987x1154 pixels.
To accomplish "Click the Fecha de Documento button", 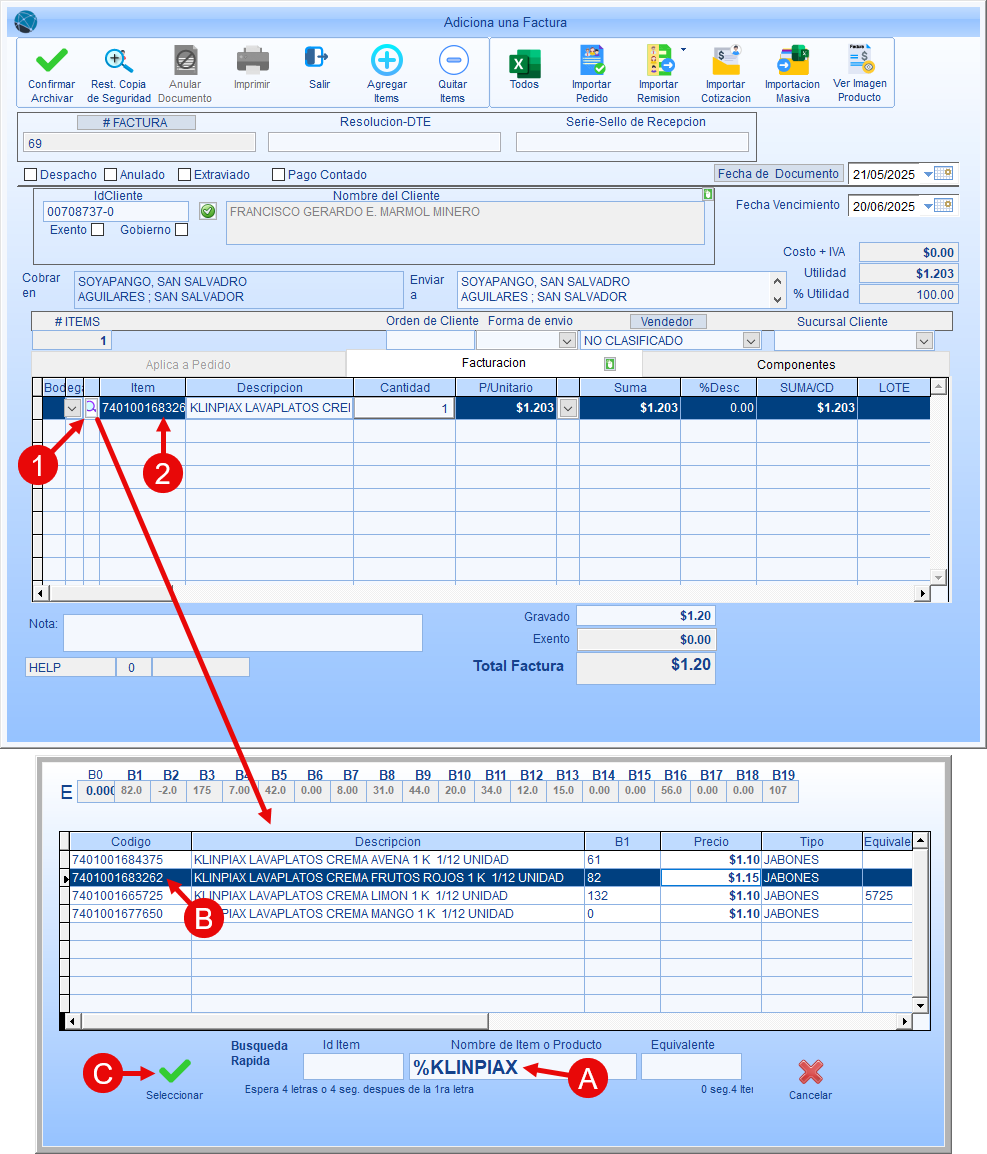I will [779, 174].
